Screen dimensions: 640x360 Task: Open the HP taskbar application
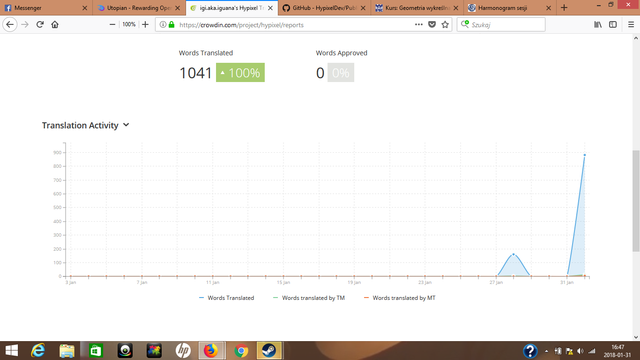click(x=183, y=351)
